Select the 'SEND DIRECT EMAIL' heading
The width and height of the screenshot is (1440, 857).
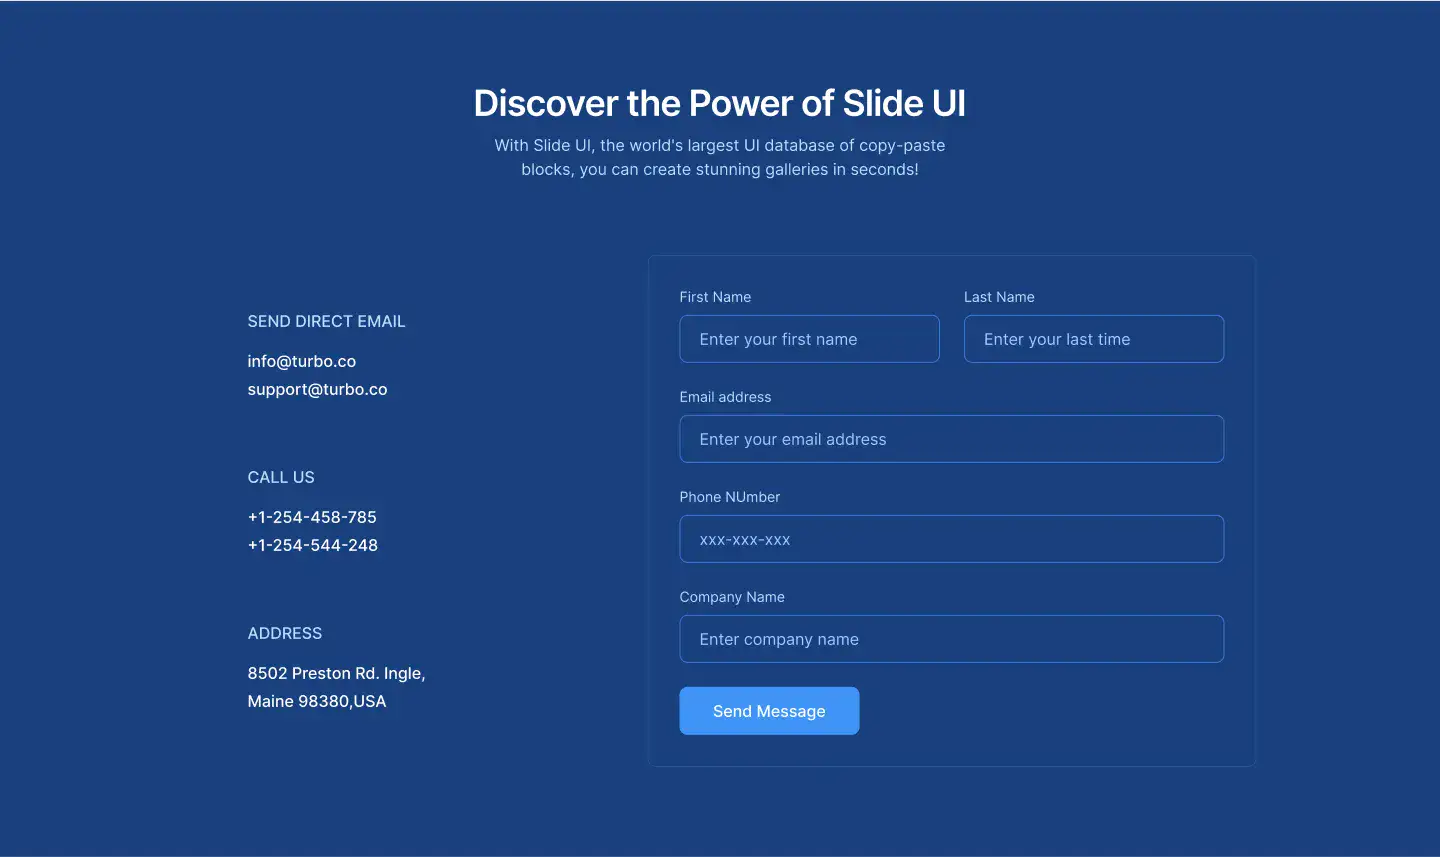[326, 321]
